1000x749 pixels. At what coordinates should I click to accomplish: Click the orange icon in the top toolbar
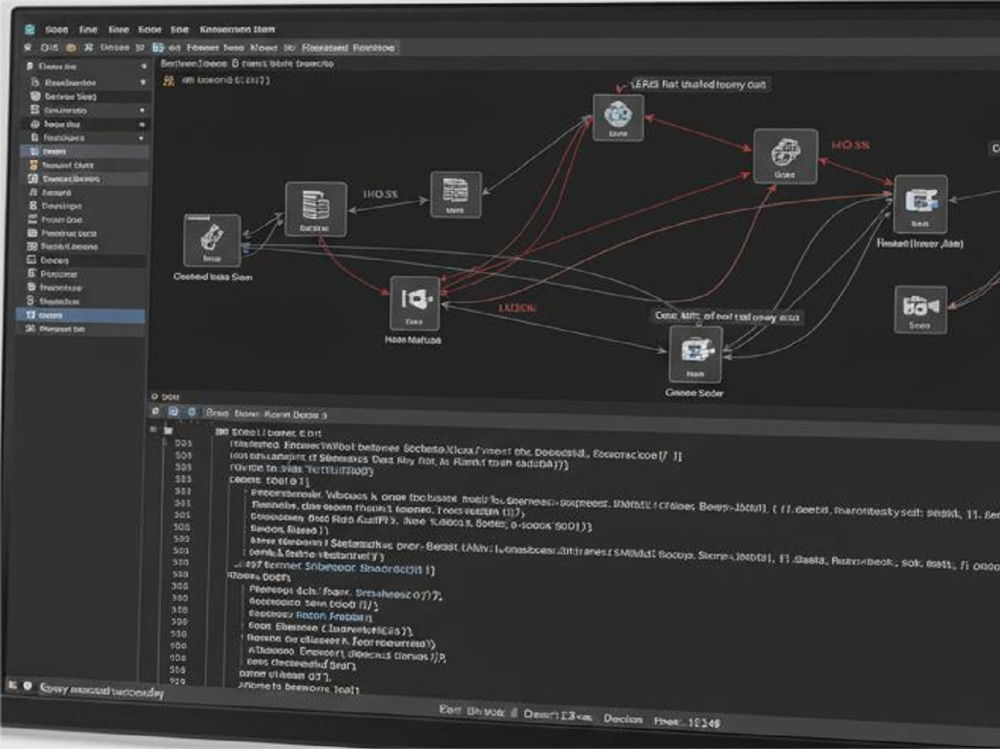click(x=71, y=48)
